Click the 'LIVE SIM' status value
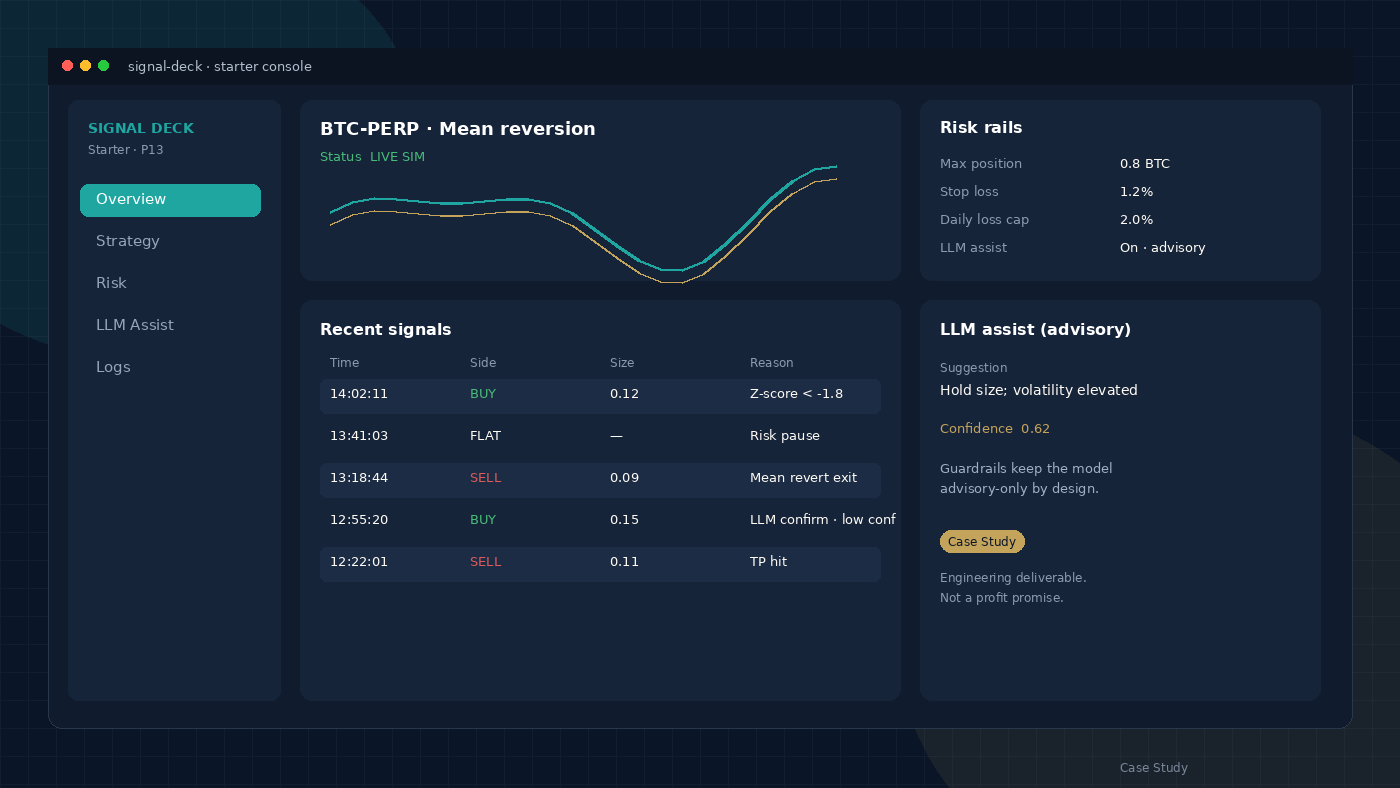 [x=397, y=157]
